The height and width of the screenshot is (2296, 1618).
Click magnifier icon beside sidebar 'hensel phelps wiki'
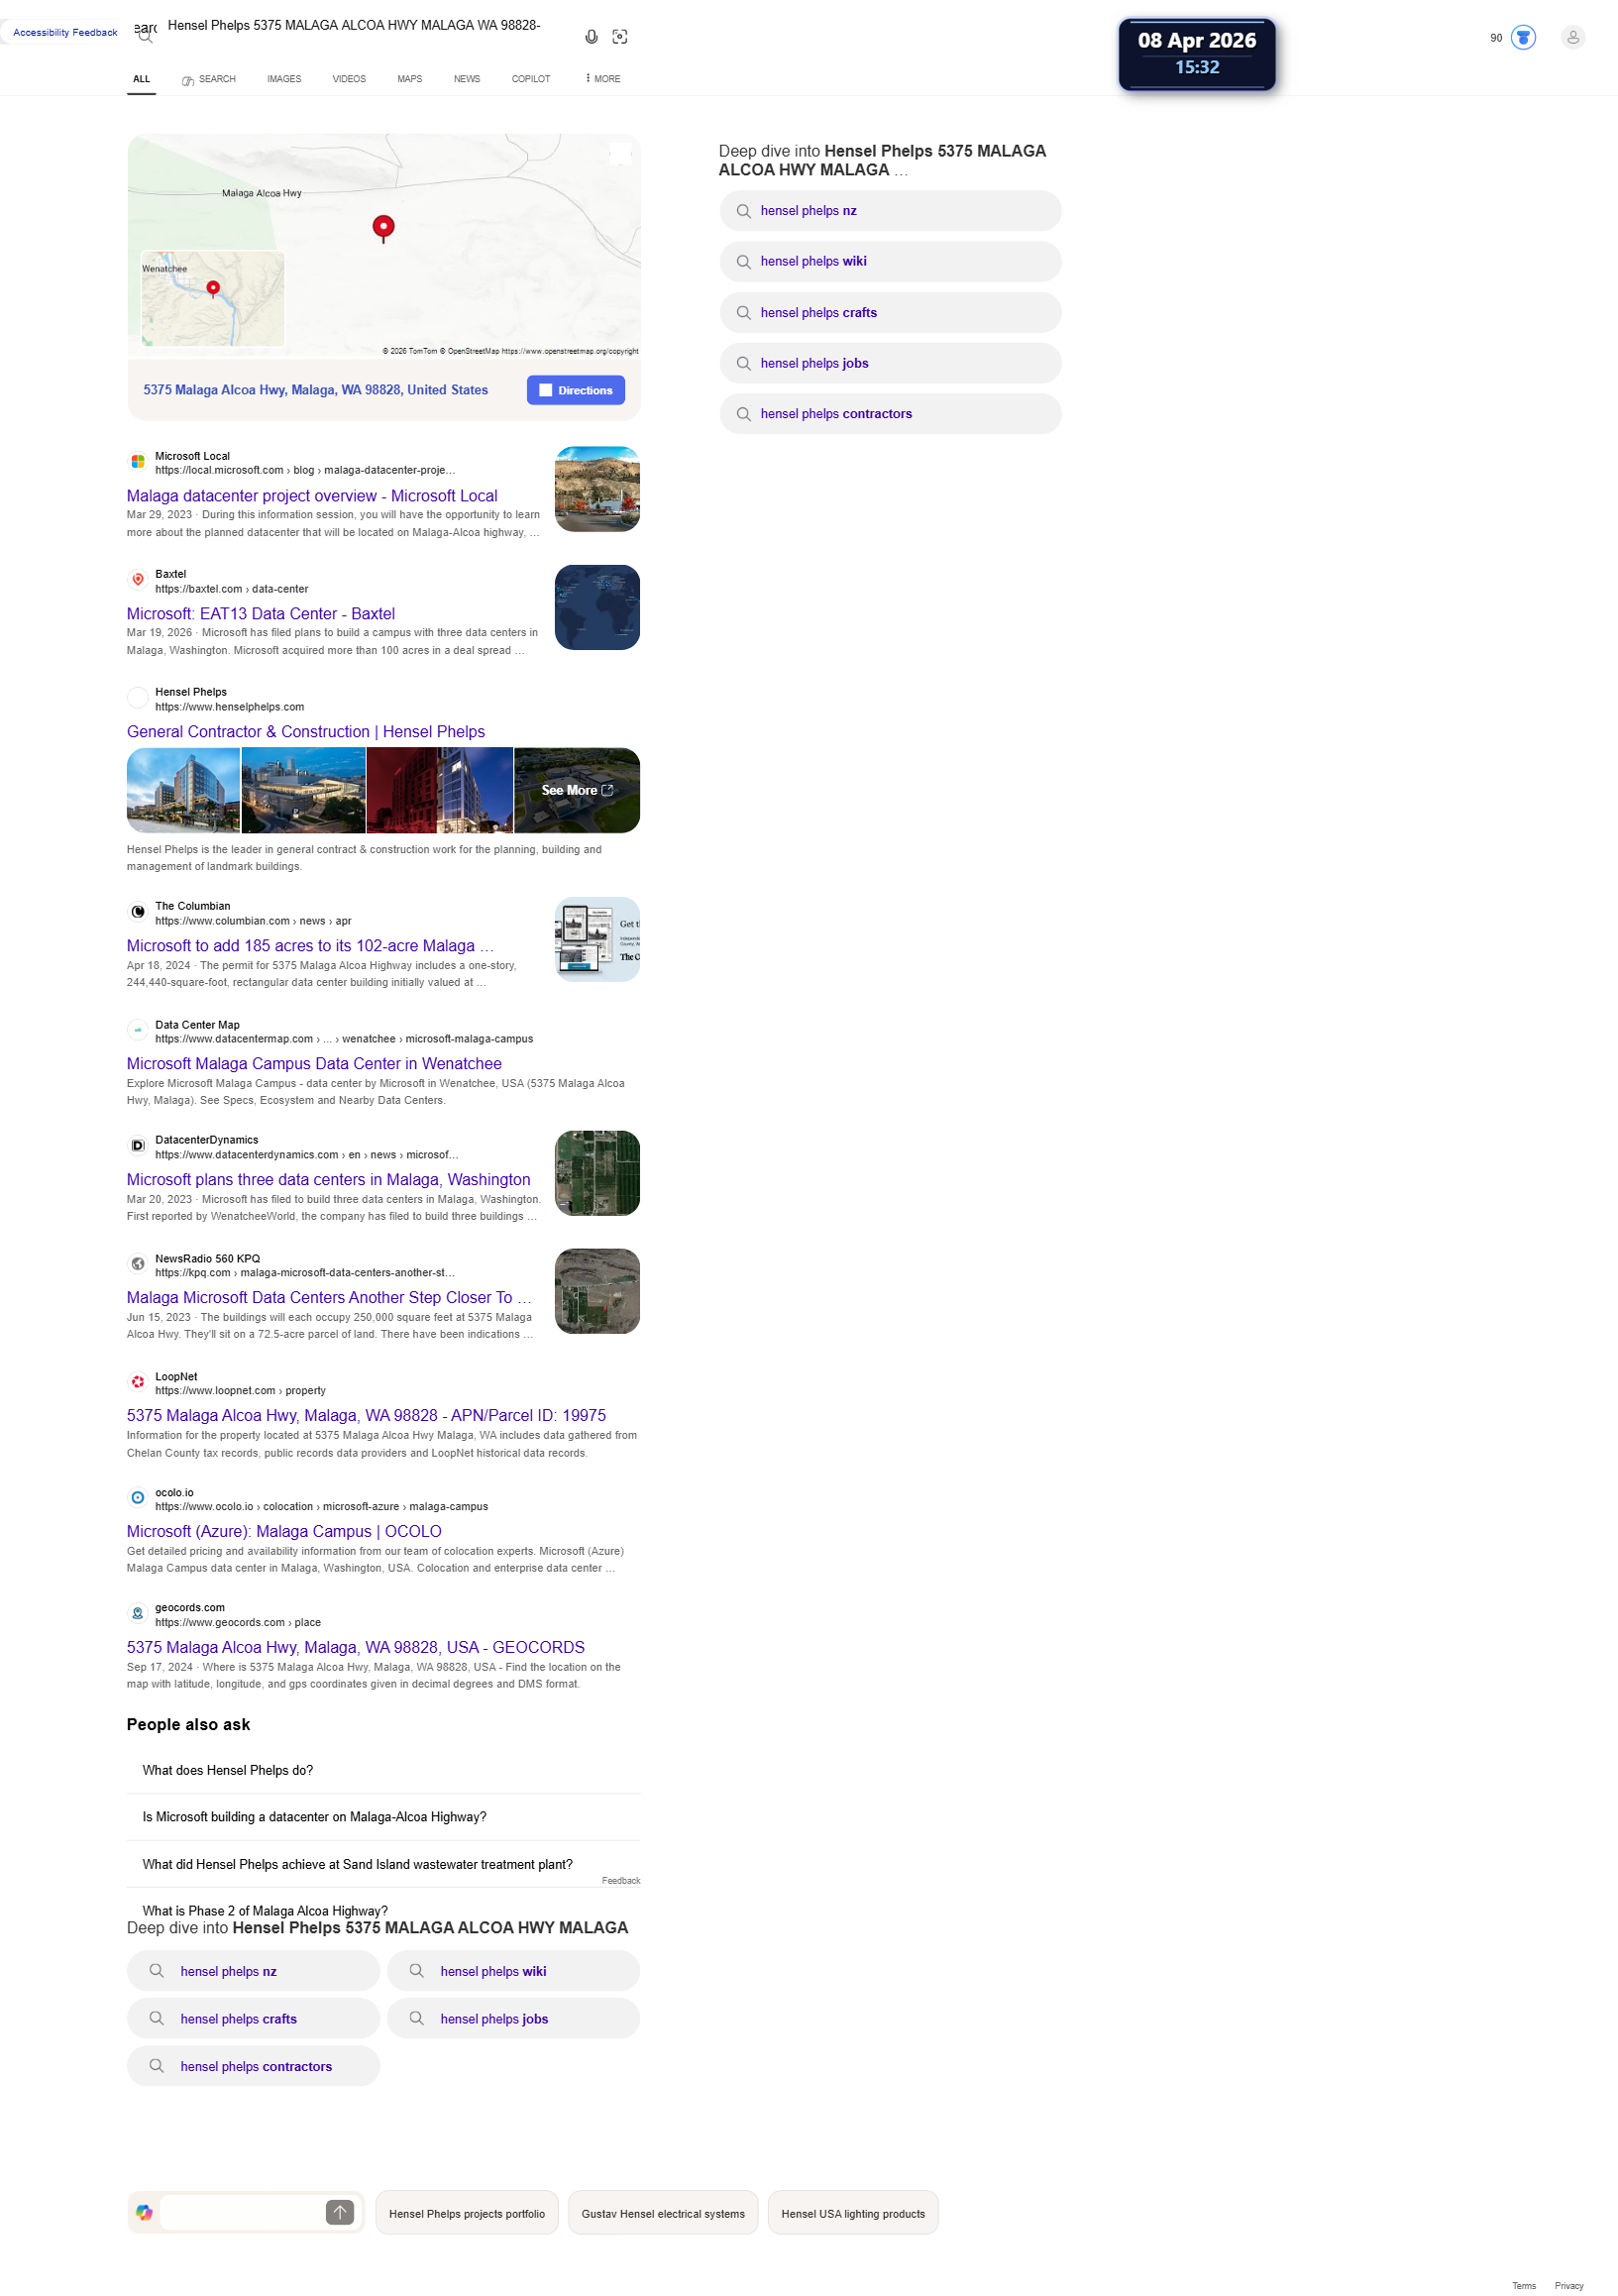tap(743, 262)
